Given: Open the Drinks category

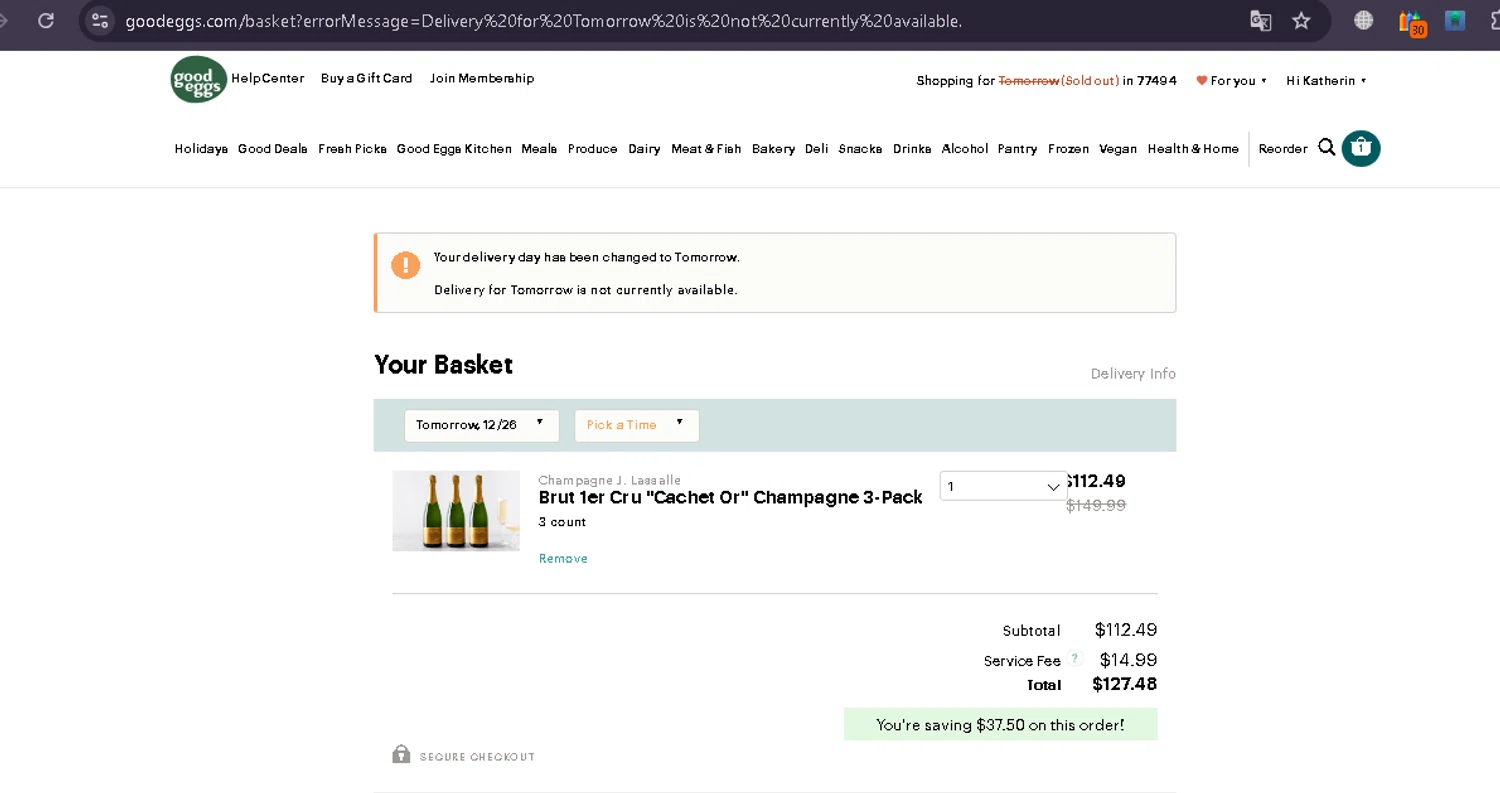Looking at the screenshot, I should 912,149.
